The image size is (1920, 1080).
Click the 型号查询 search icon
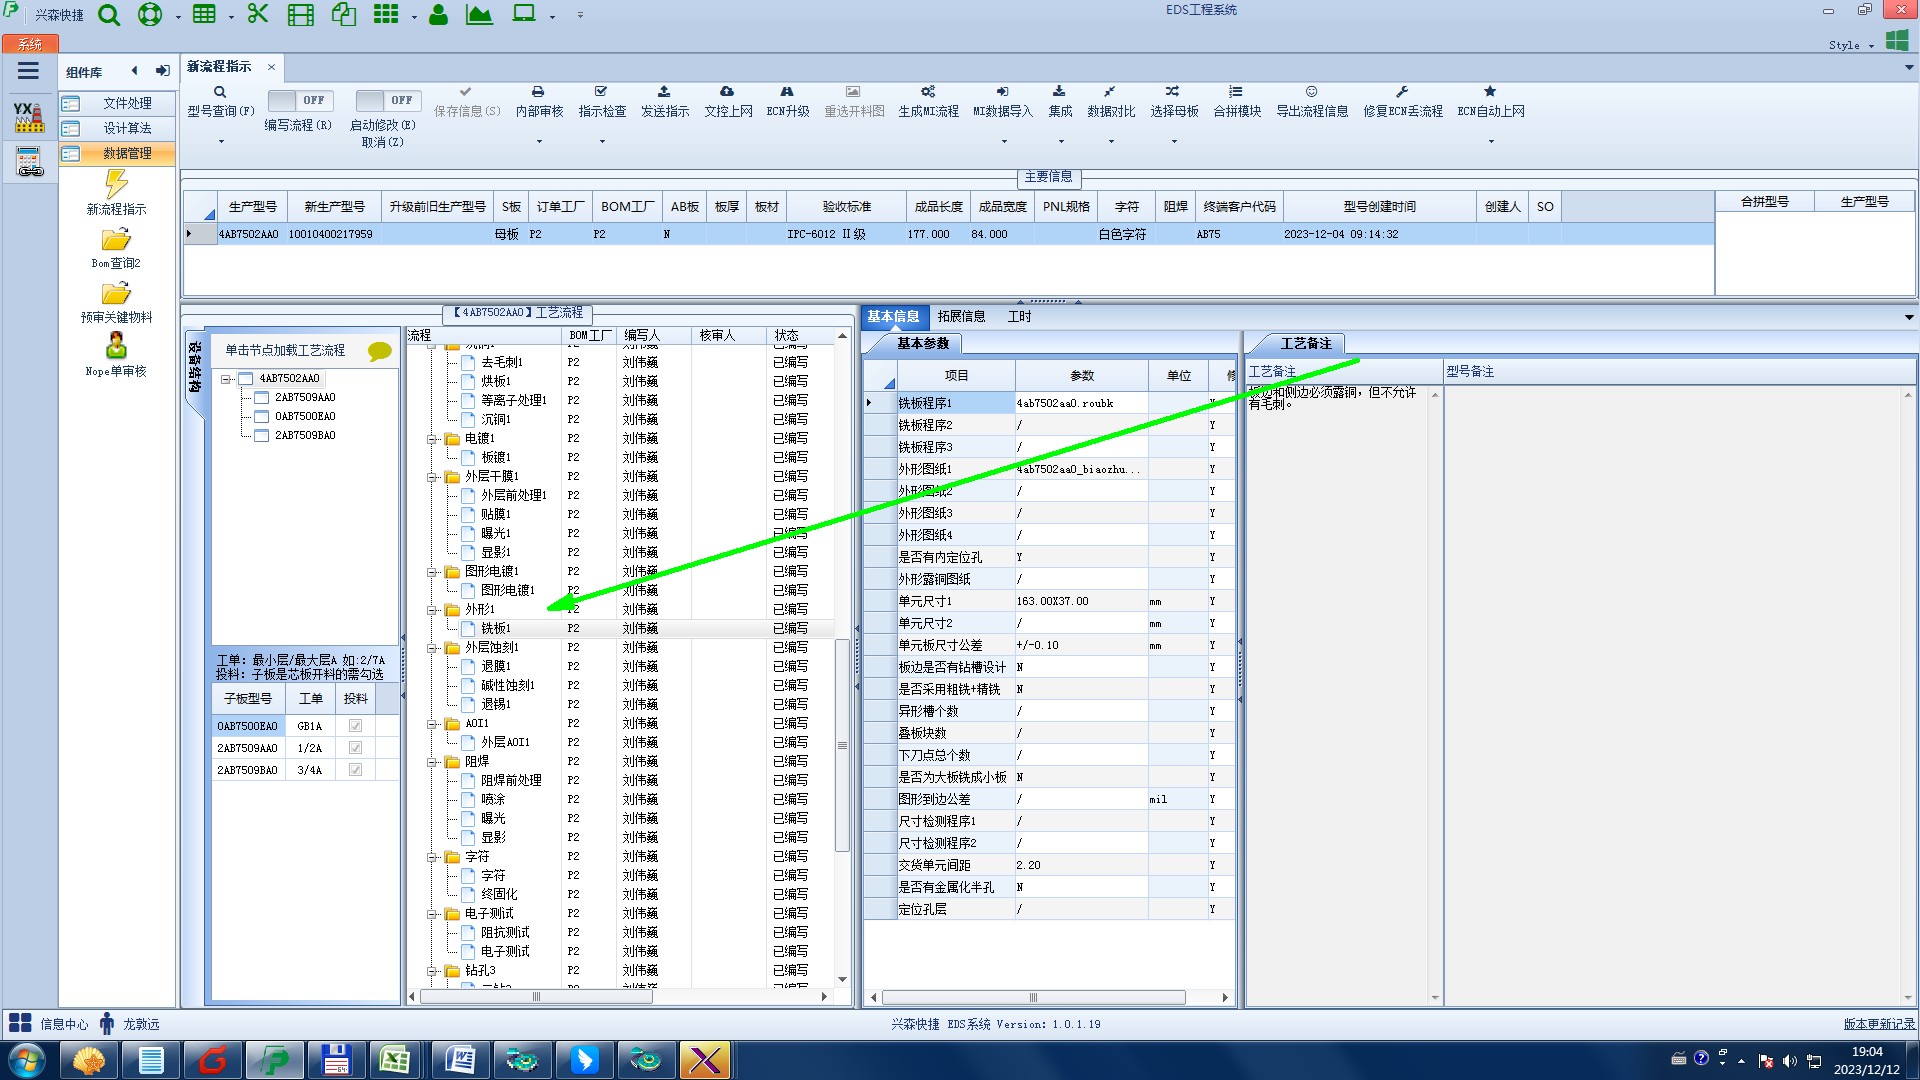tap(220, 92)
